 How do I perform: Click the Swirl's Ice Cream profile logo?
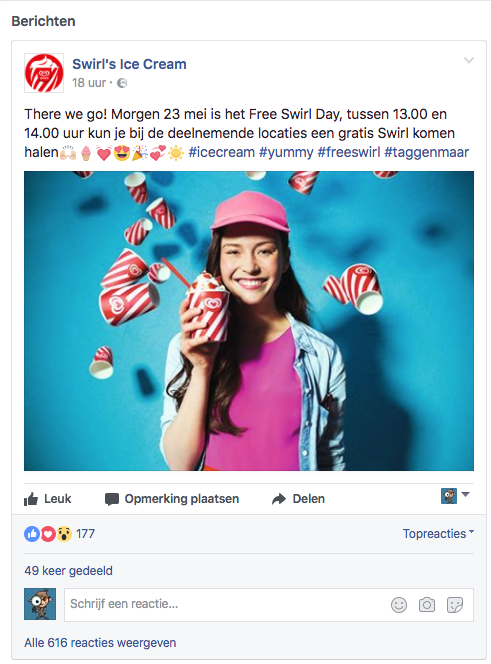point(44,73)
